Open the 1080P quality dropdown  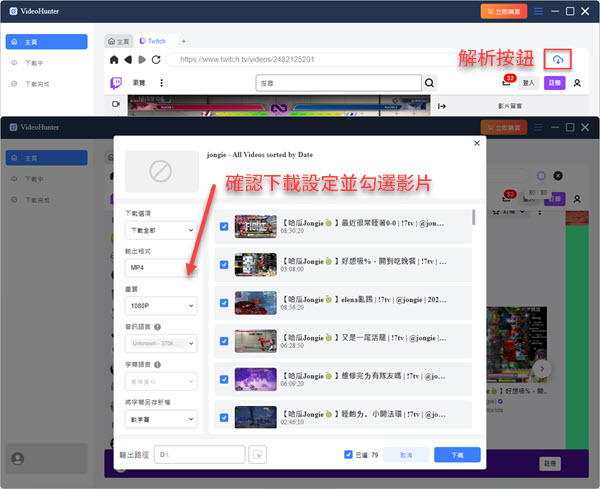click(x=161, y=306)
